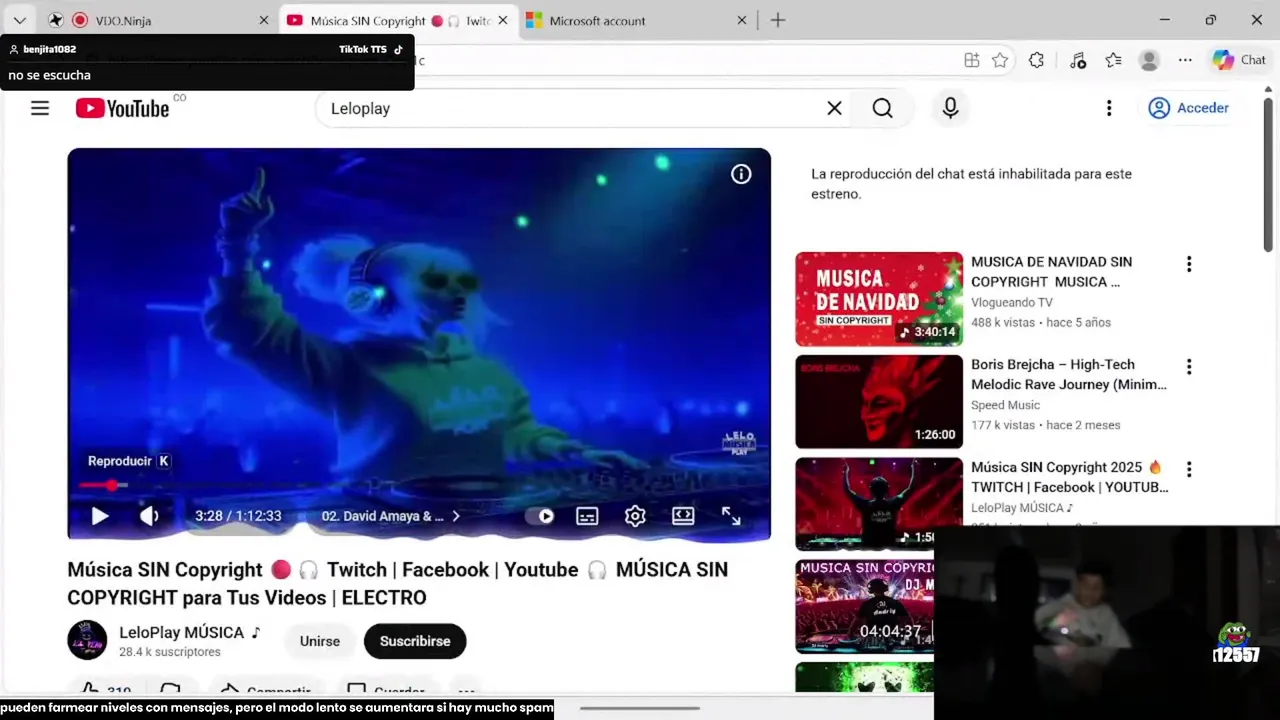Expand chapter '02. David Amaya' chevron
The height and width of the screenshot is (720, 1280).
click(x=456, y=516)
